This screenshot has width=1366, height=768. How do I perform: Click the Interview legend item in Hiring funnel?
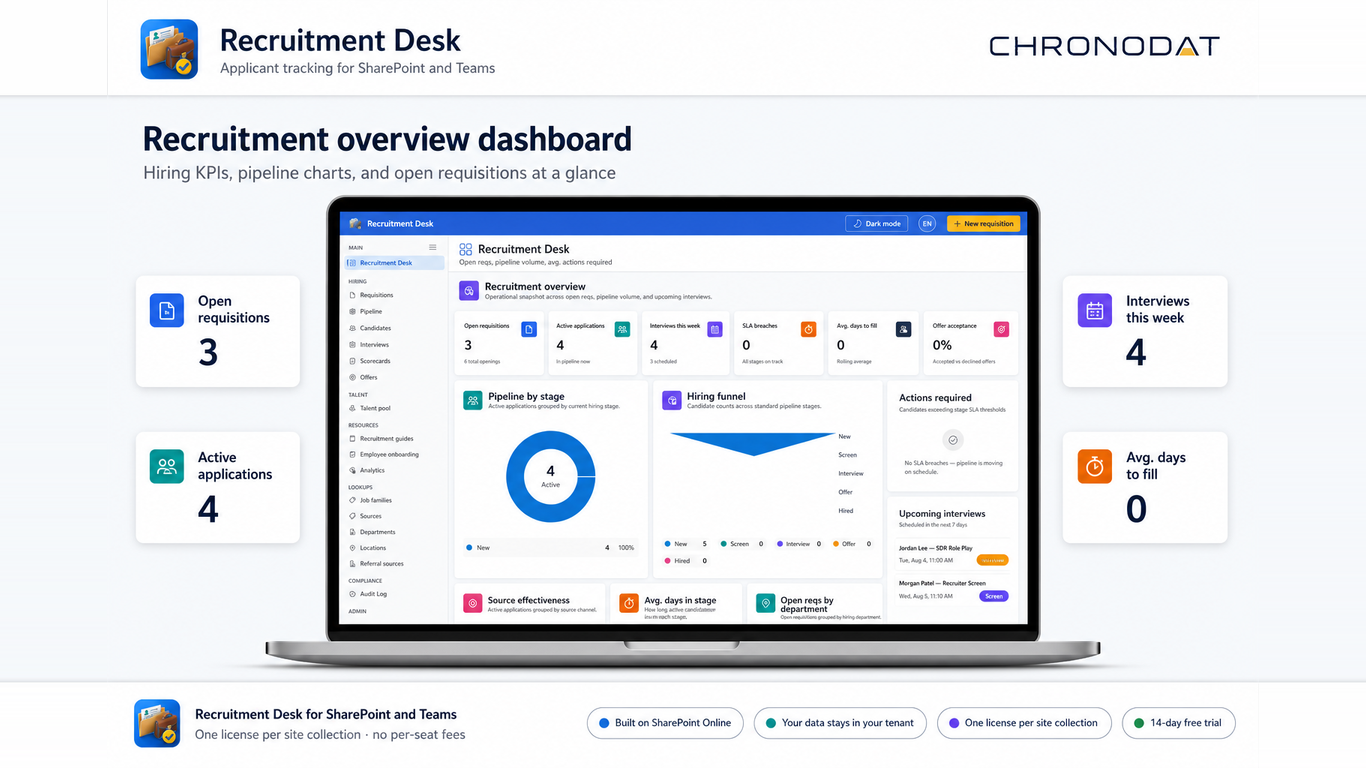click(x=799, y=544)
